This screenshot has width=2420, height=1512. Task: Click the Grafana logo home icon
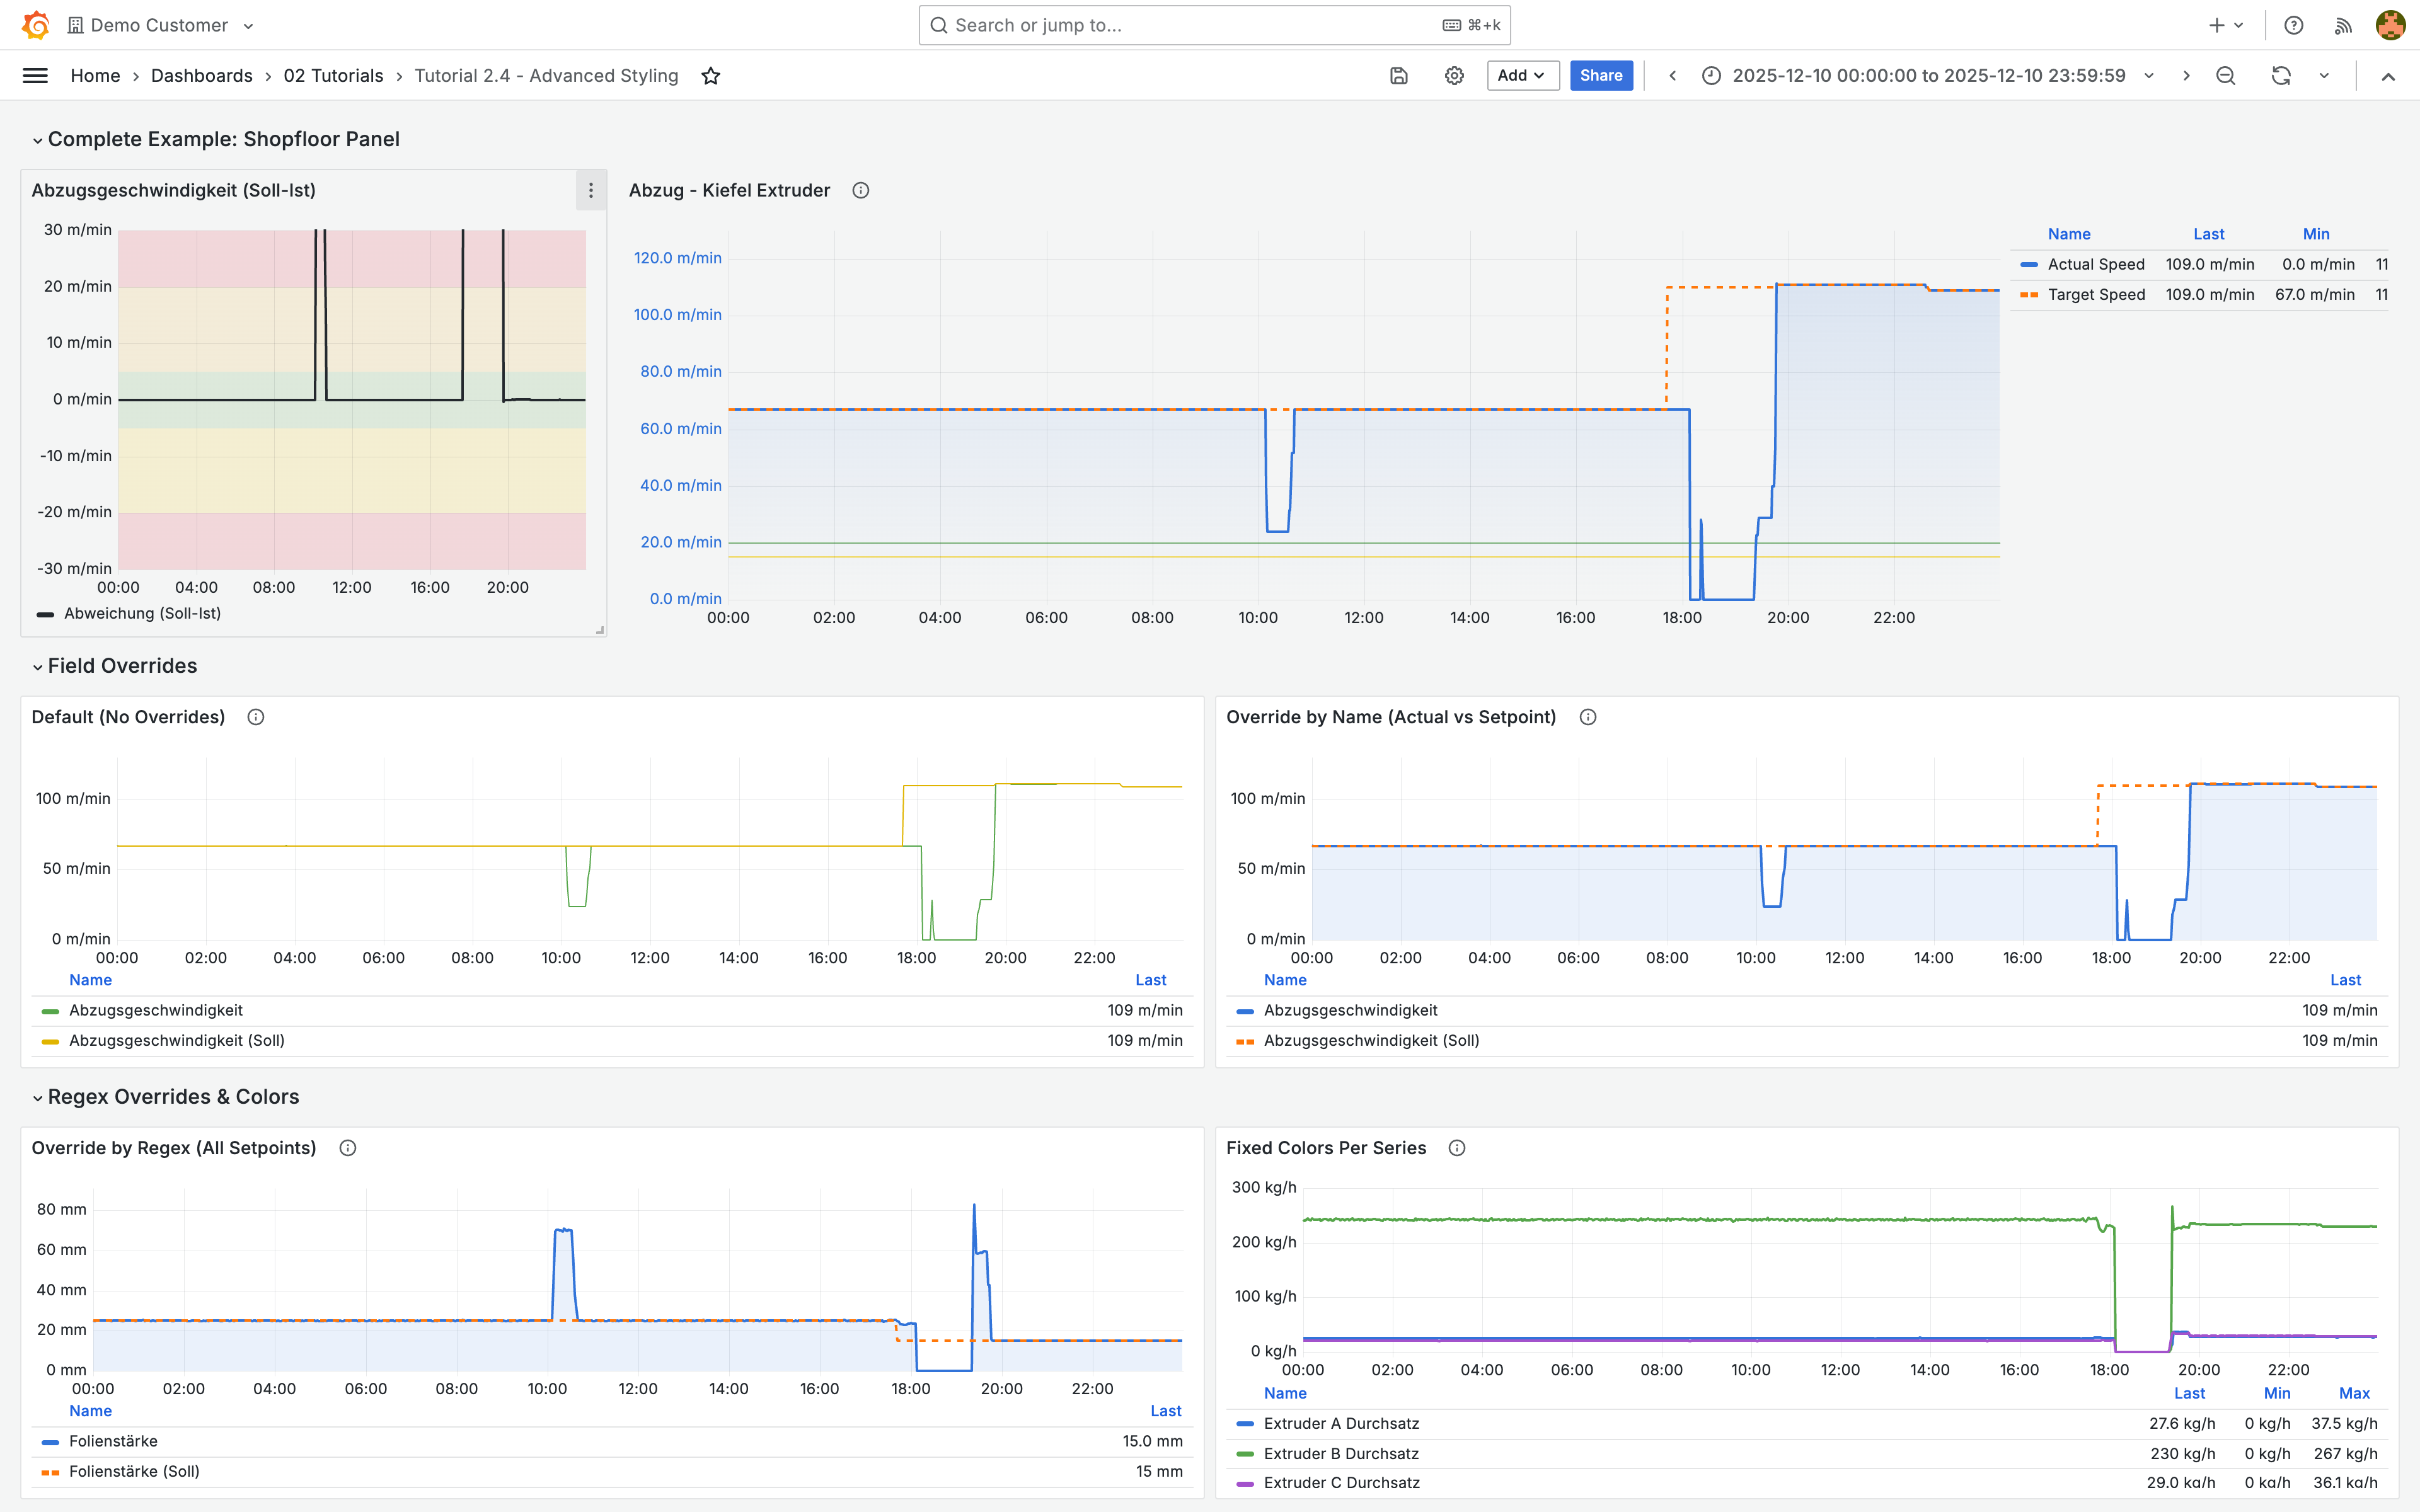coord(36,25)
